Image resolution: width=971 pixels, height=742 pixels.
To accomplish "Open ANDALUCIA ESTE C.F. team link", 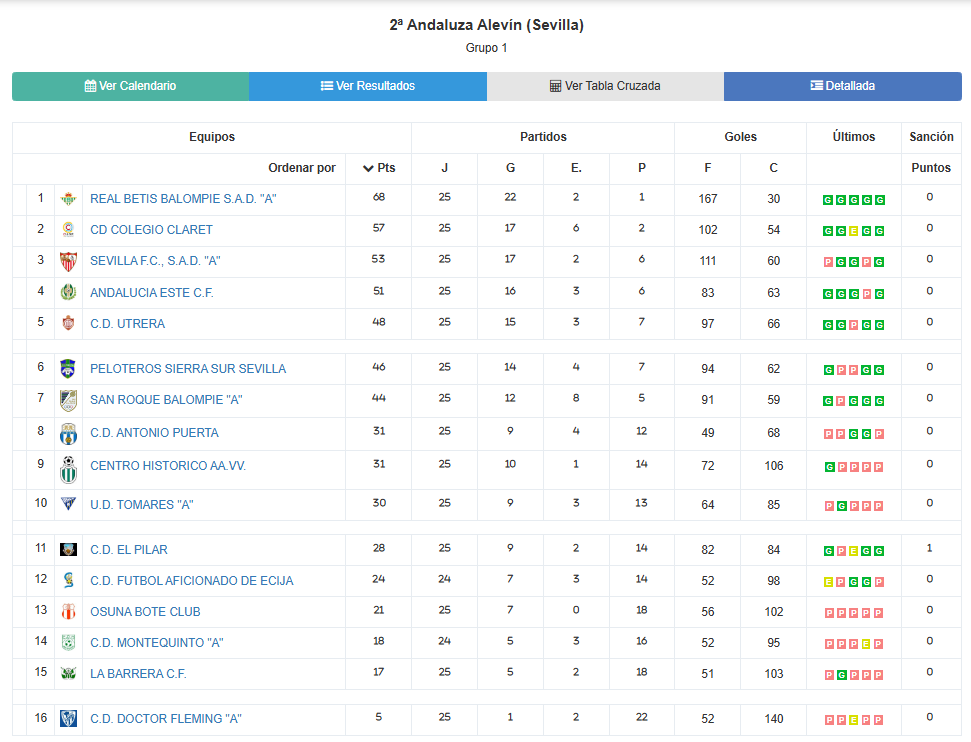I will click(x=152, y=292).
